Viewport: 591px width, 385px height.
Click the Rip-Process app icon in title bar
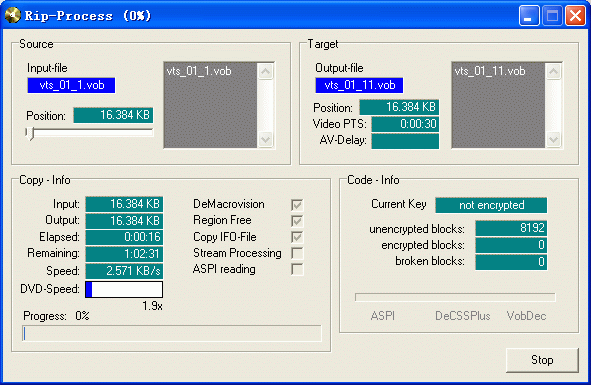pos(12,15)
